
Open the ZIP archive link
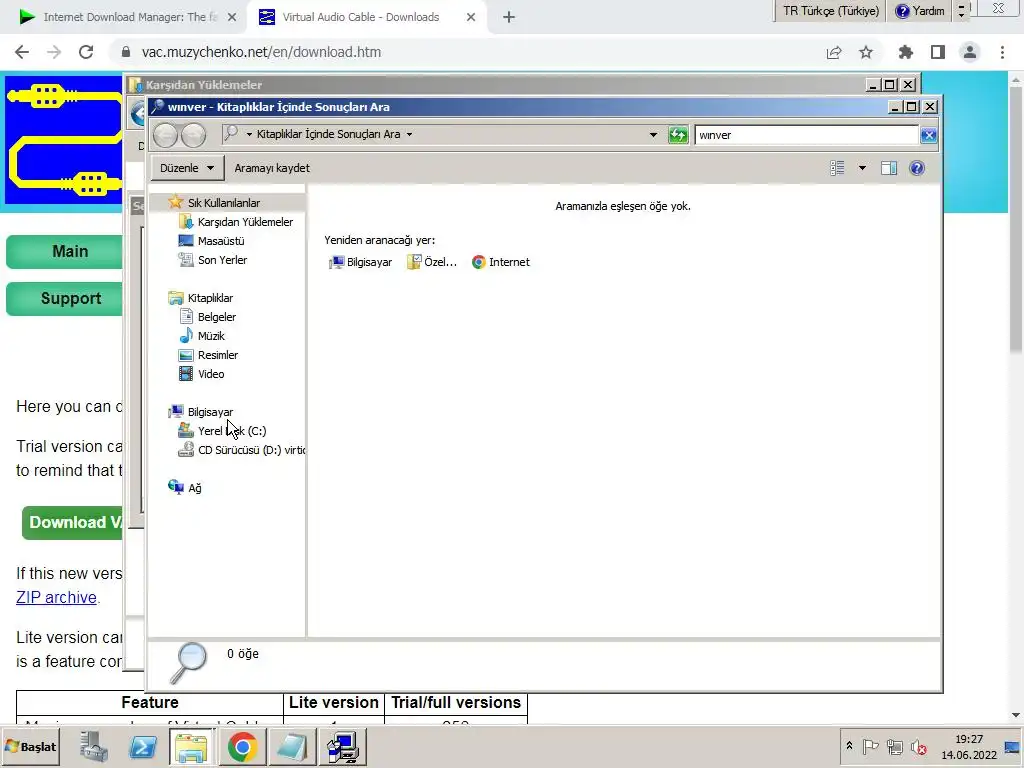coord(56,597)
